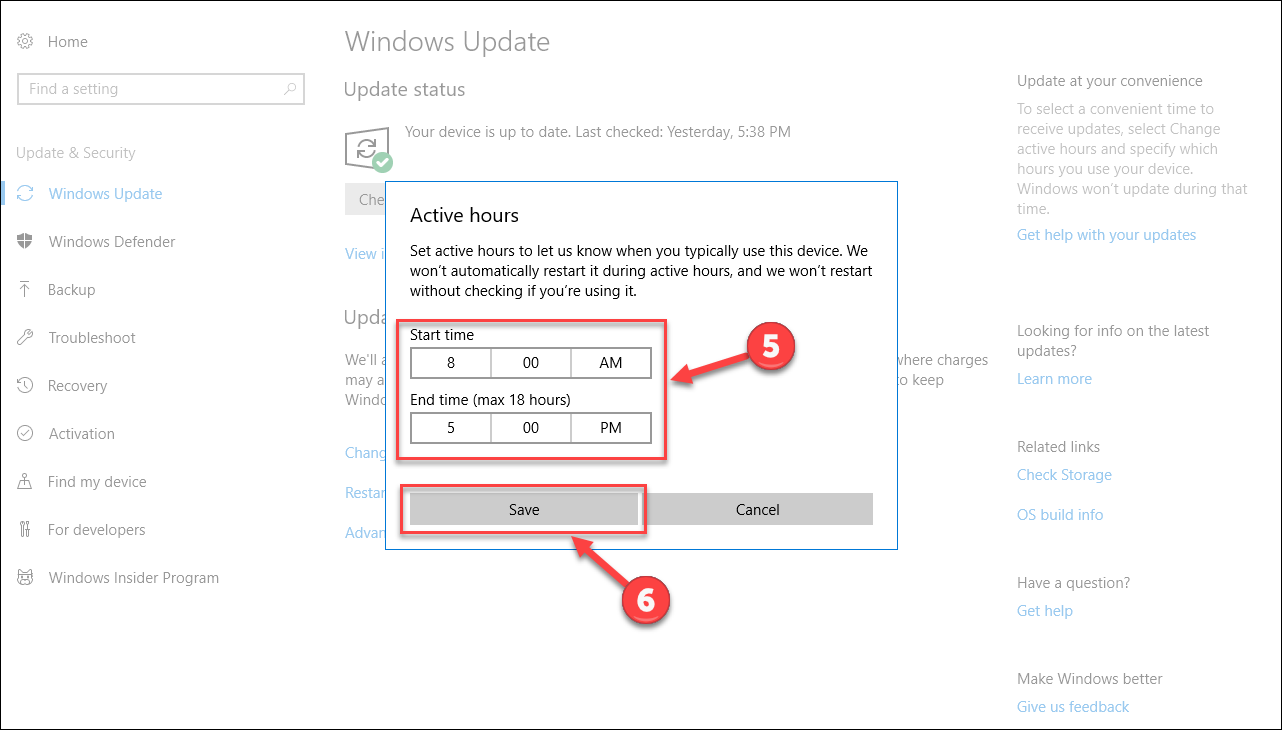Click the Get help link
Viewport: 1282px width, 730px height.
(x=1045, y=611)
